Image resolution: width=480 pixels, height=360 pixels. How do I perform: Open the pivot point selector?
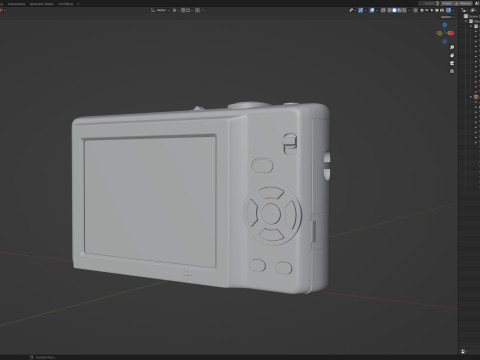pyautogui.click(x=176, y=10)
